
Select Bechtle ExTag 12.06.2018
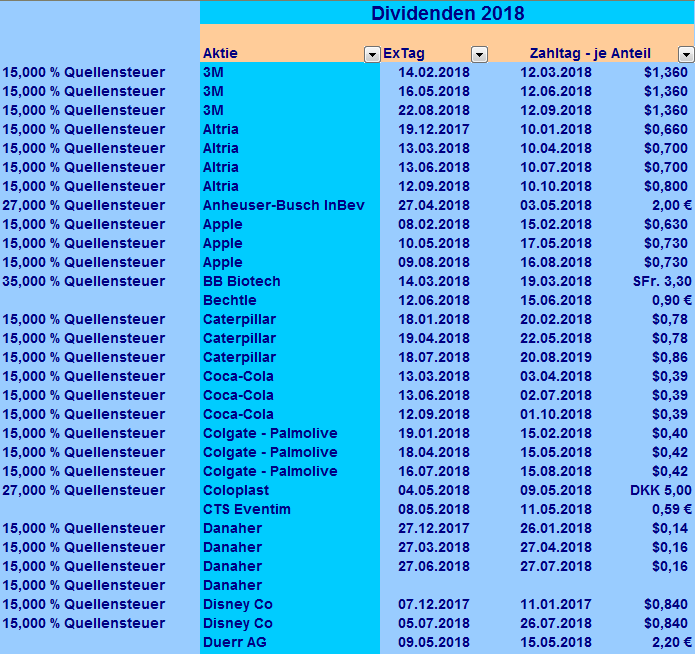pyautogui.click(x=433, y=300)
